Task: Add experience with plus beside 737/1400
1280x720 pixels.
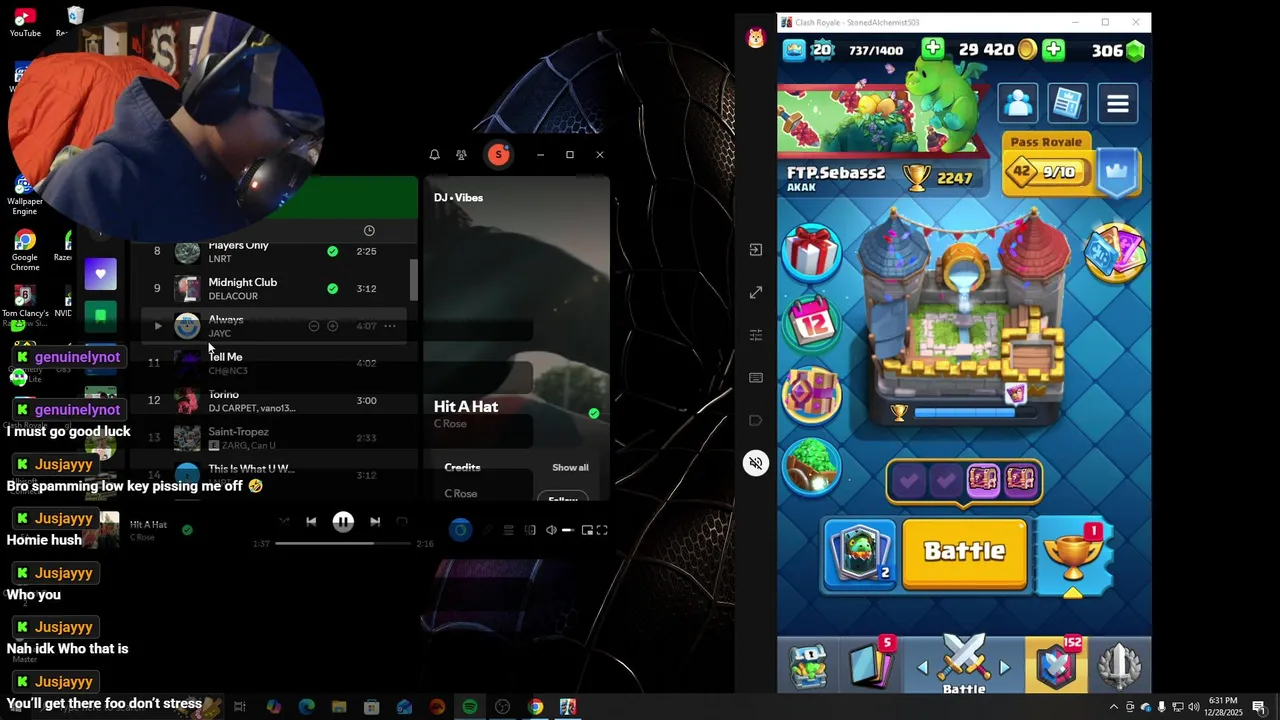Action: tap(932, 49)
